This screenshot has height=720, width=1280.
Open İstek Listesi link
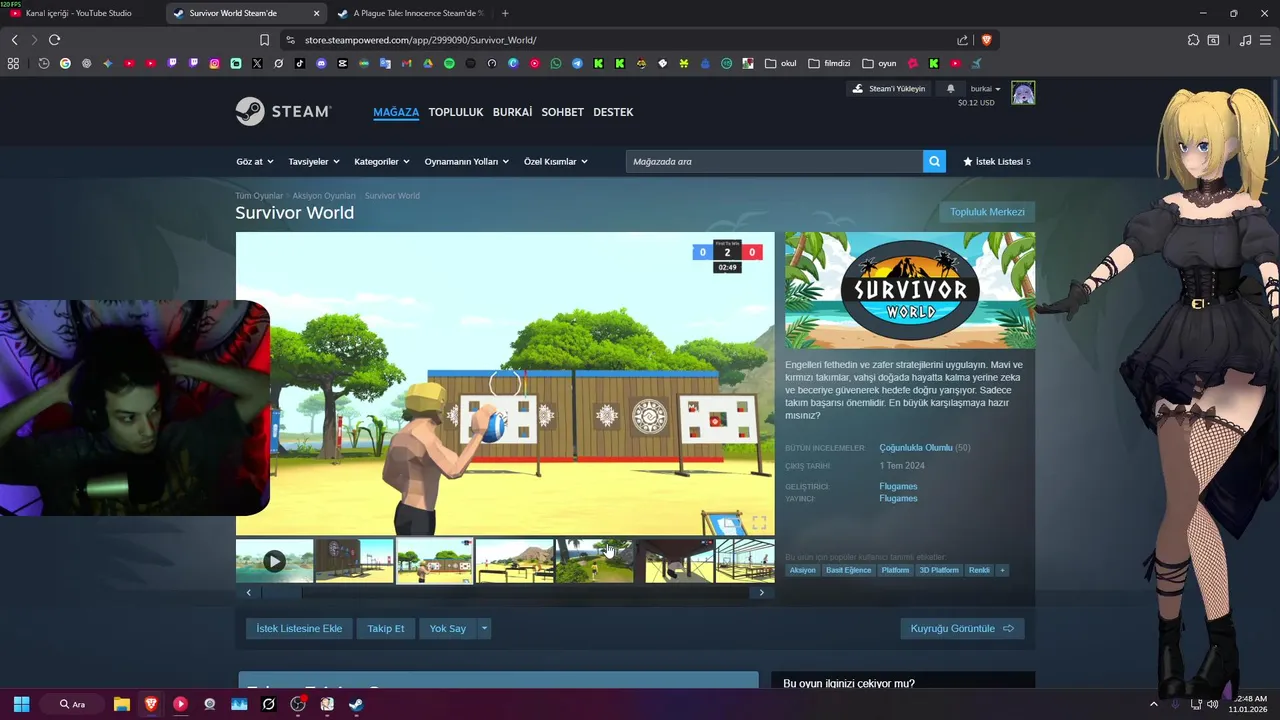996,161
